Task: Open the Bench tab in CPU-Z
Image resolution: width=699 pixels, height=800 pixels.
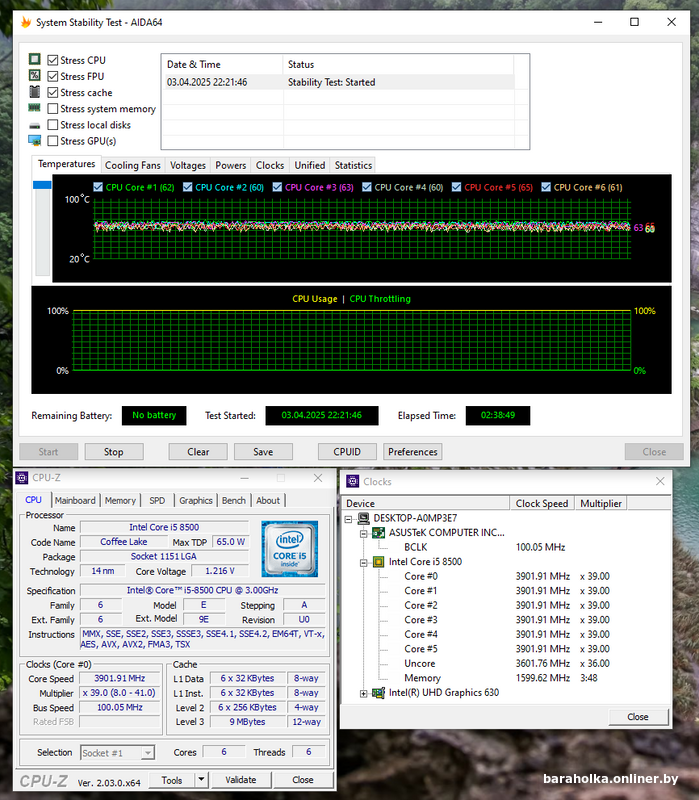Action: point(234,501)
